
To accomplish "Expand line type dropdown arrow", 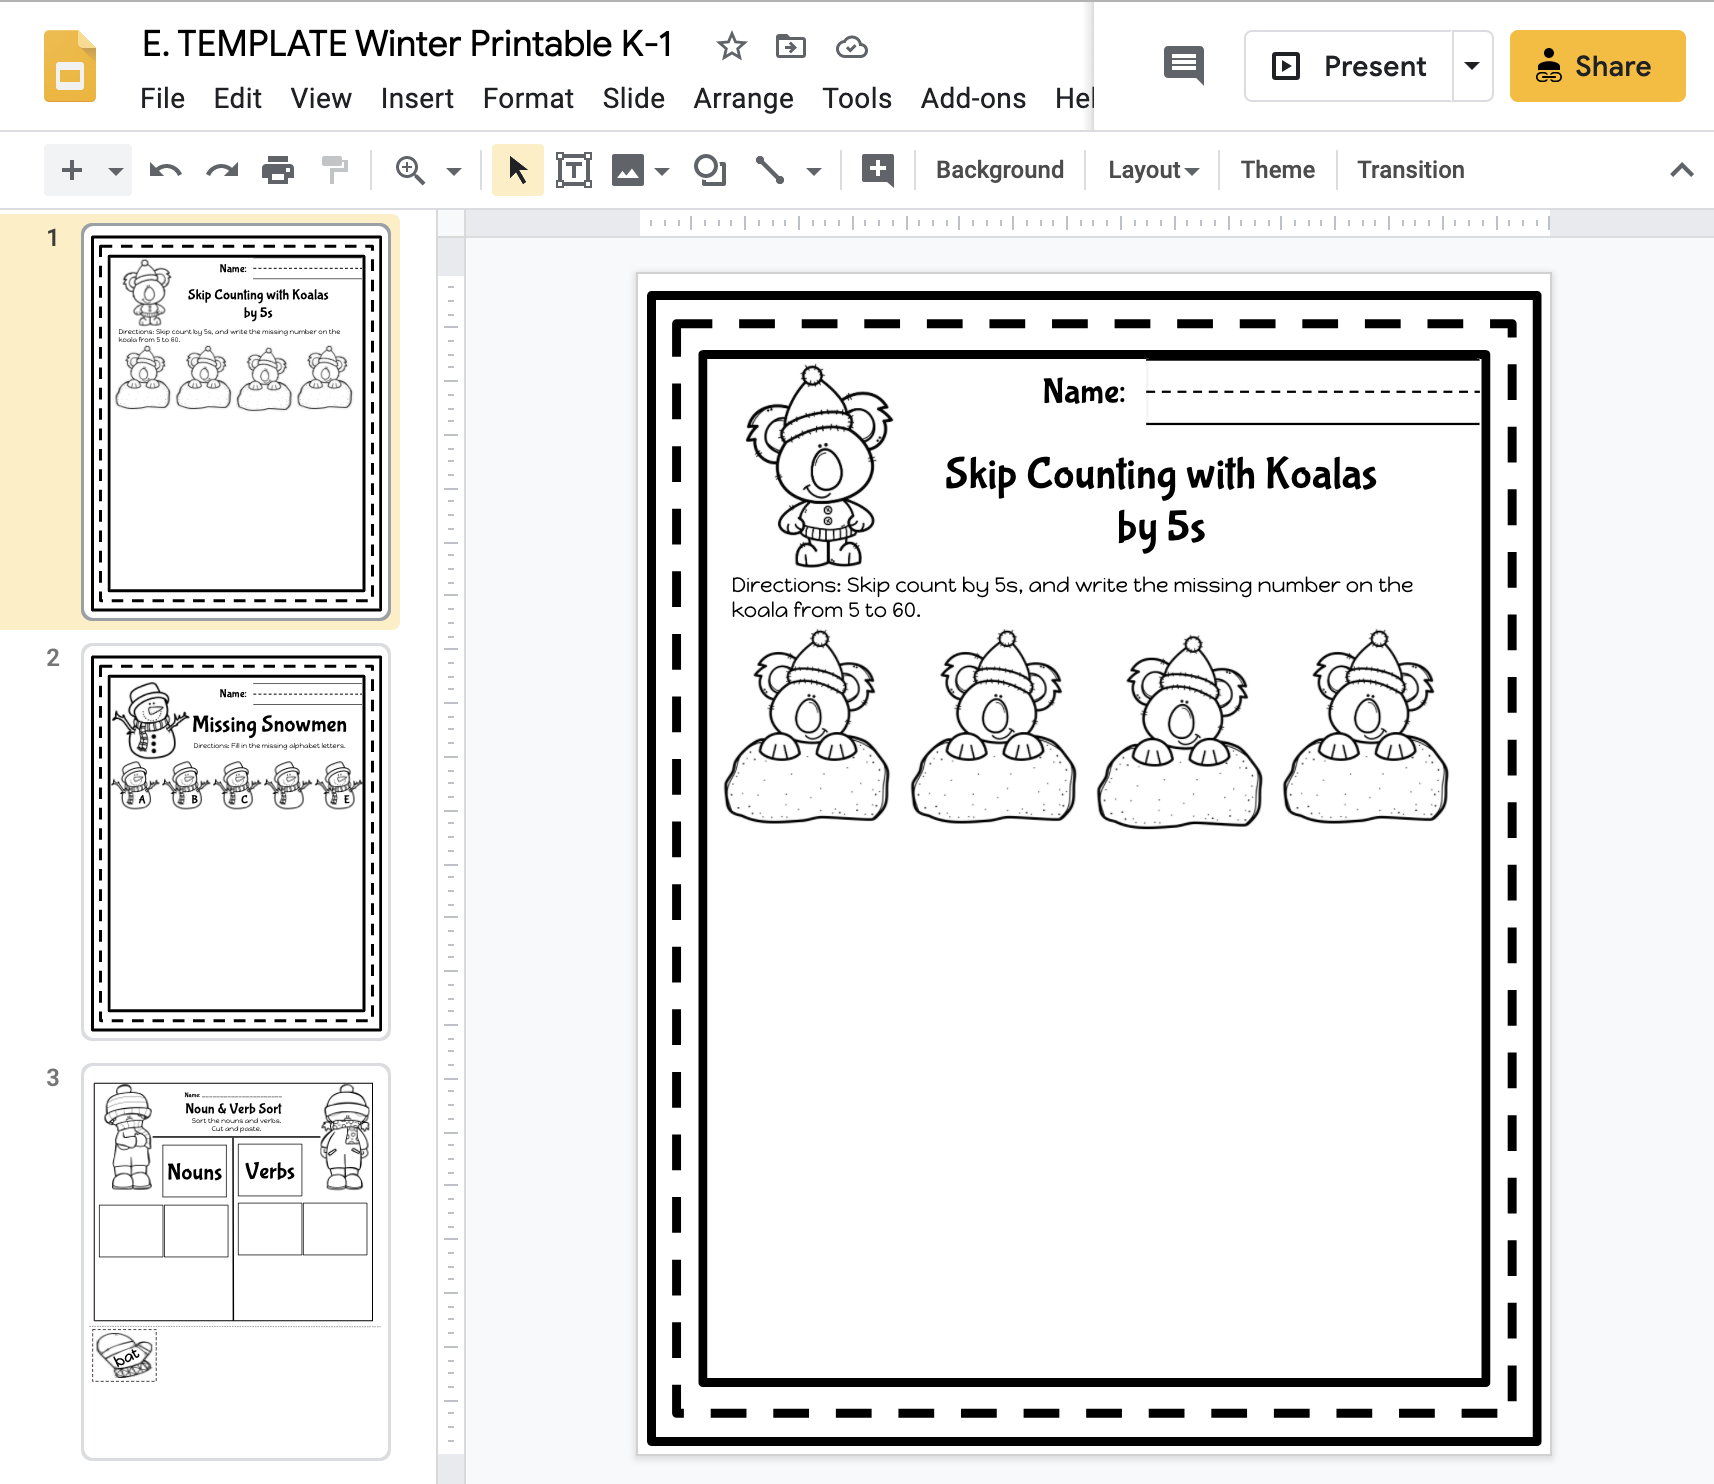I will coord(814,171).
